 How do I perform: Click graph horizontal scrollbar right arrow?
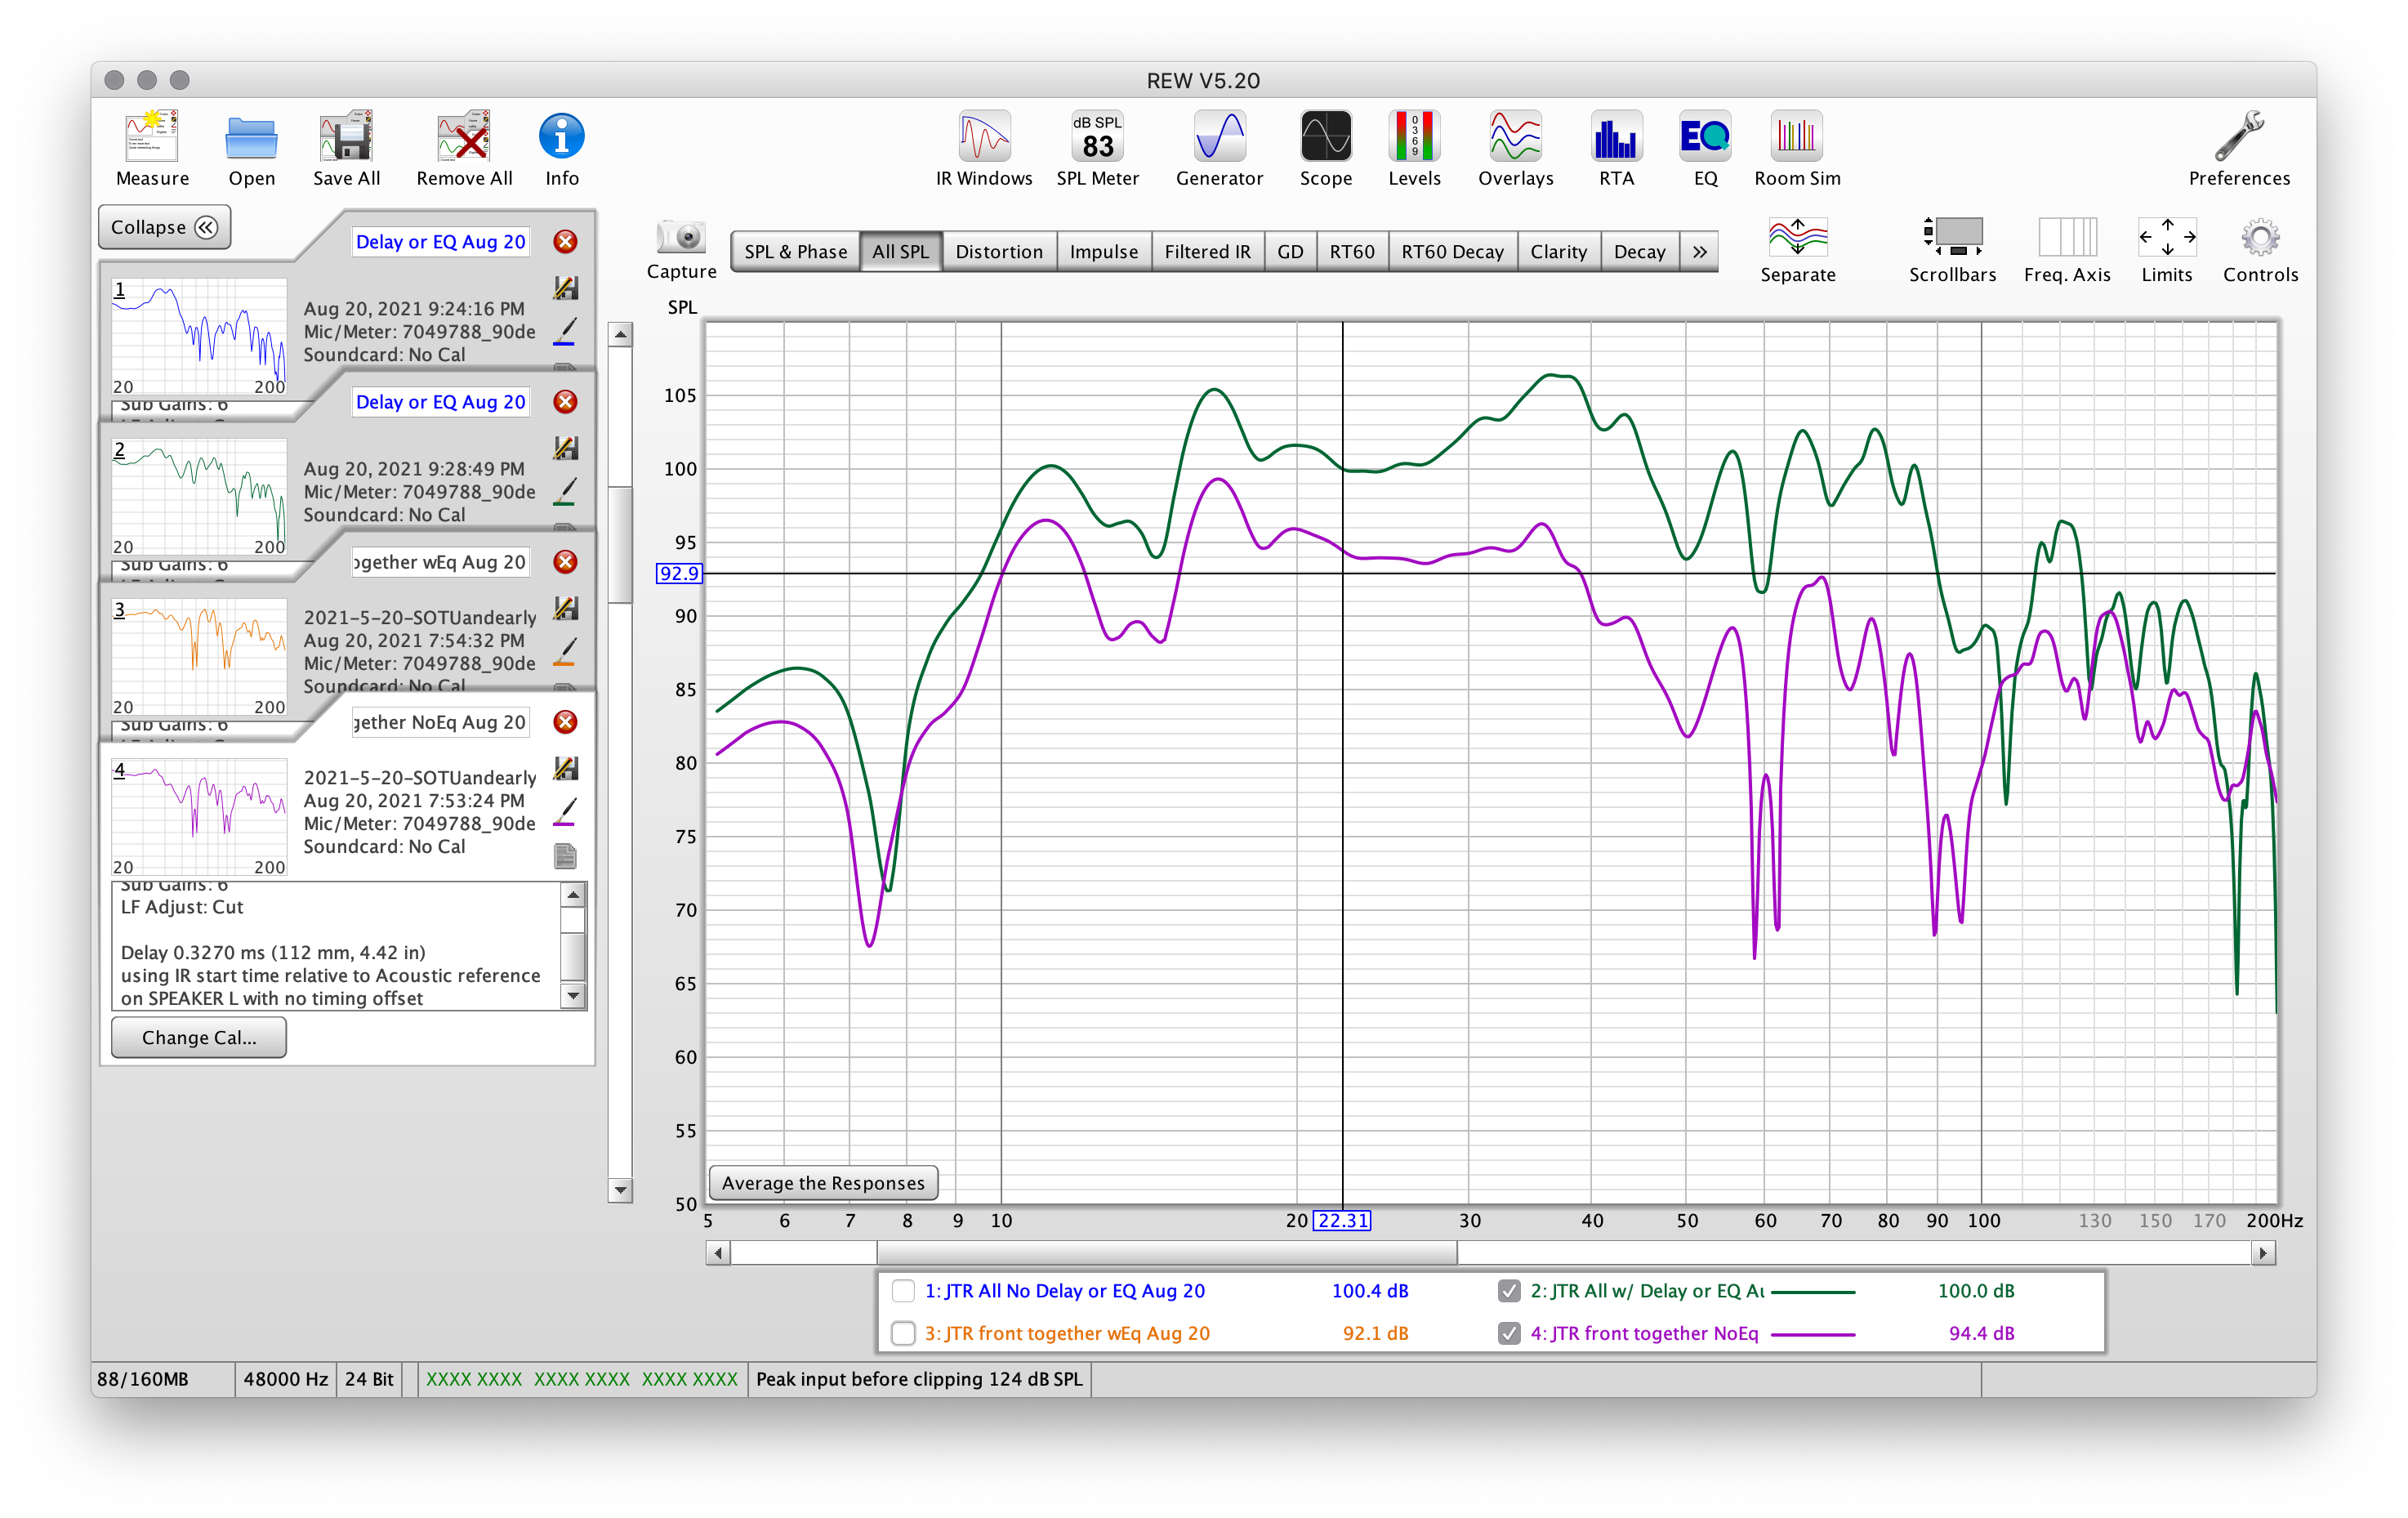[x=2263, y=1252]
